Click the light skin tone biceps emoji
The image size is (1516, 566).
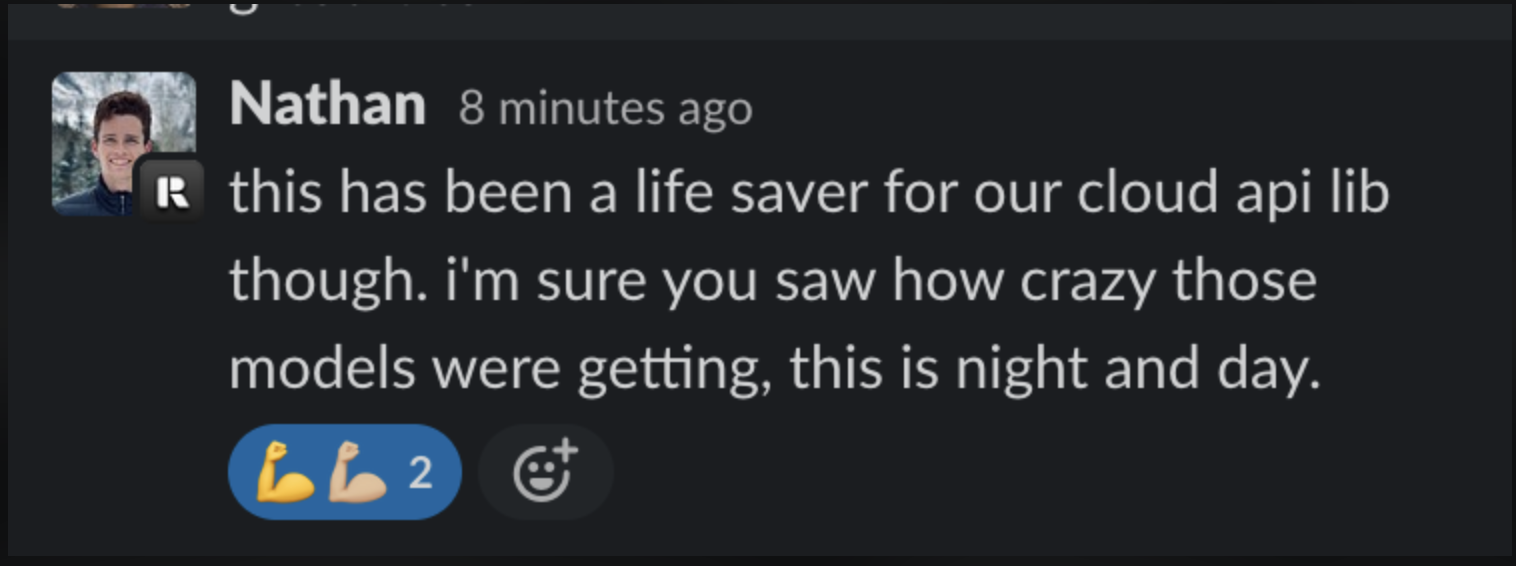tap(357, 472)
